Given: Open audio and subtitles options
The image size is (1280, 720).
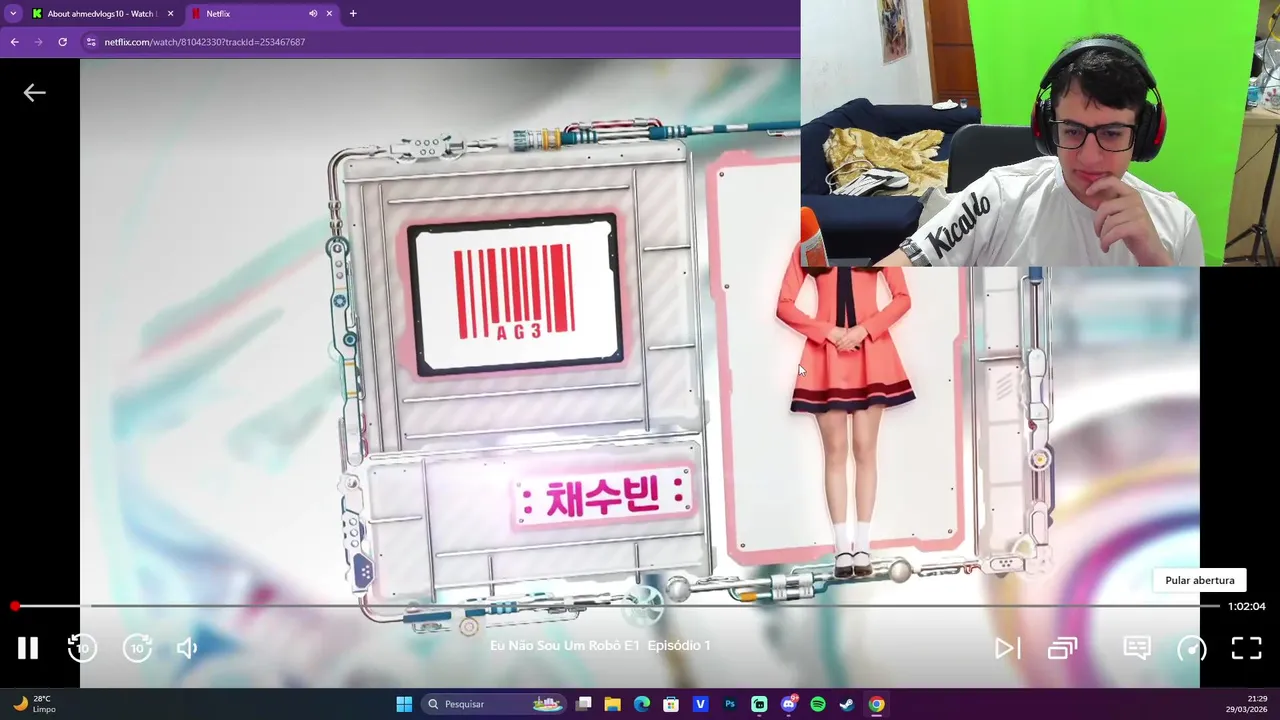Looking at the screenshot, I should pyautogui.click(x=1137, y=648).
